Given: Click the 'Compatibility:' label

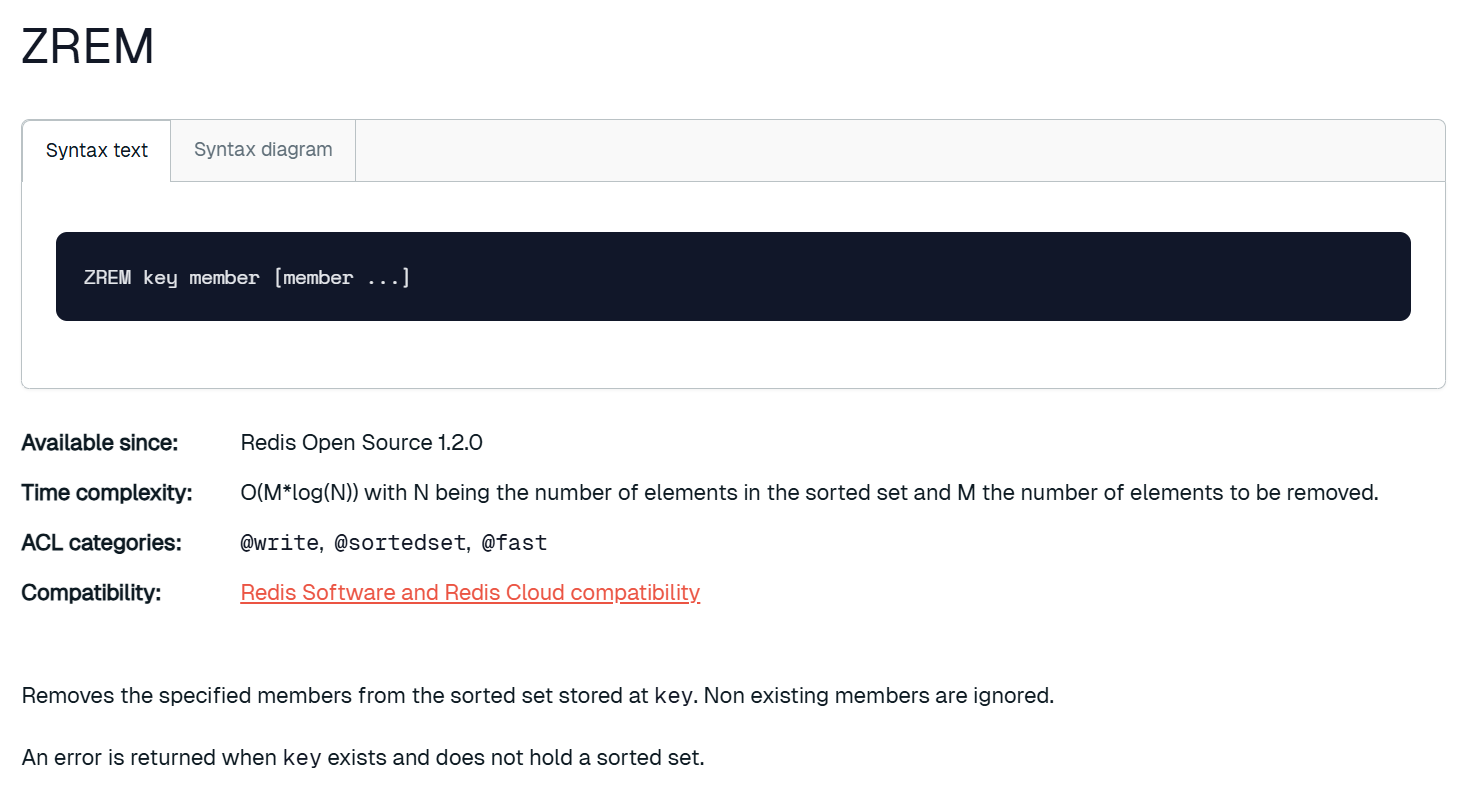Looking at the screenshot, I should click(92, 592).
